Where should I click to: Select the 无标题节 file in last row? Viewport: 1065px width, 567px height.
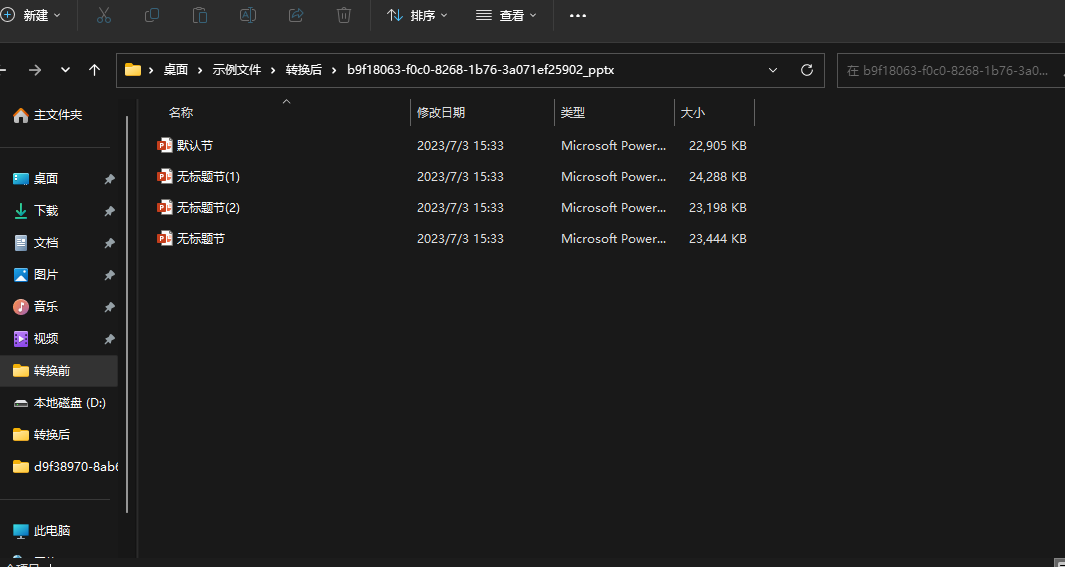pyautogui.click(x=200, y=239)
